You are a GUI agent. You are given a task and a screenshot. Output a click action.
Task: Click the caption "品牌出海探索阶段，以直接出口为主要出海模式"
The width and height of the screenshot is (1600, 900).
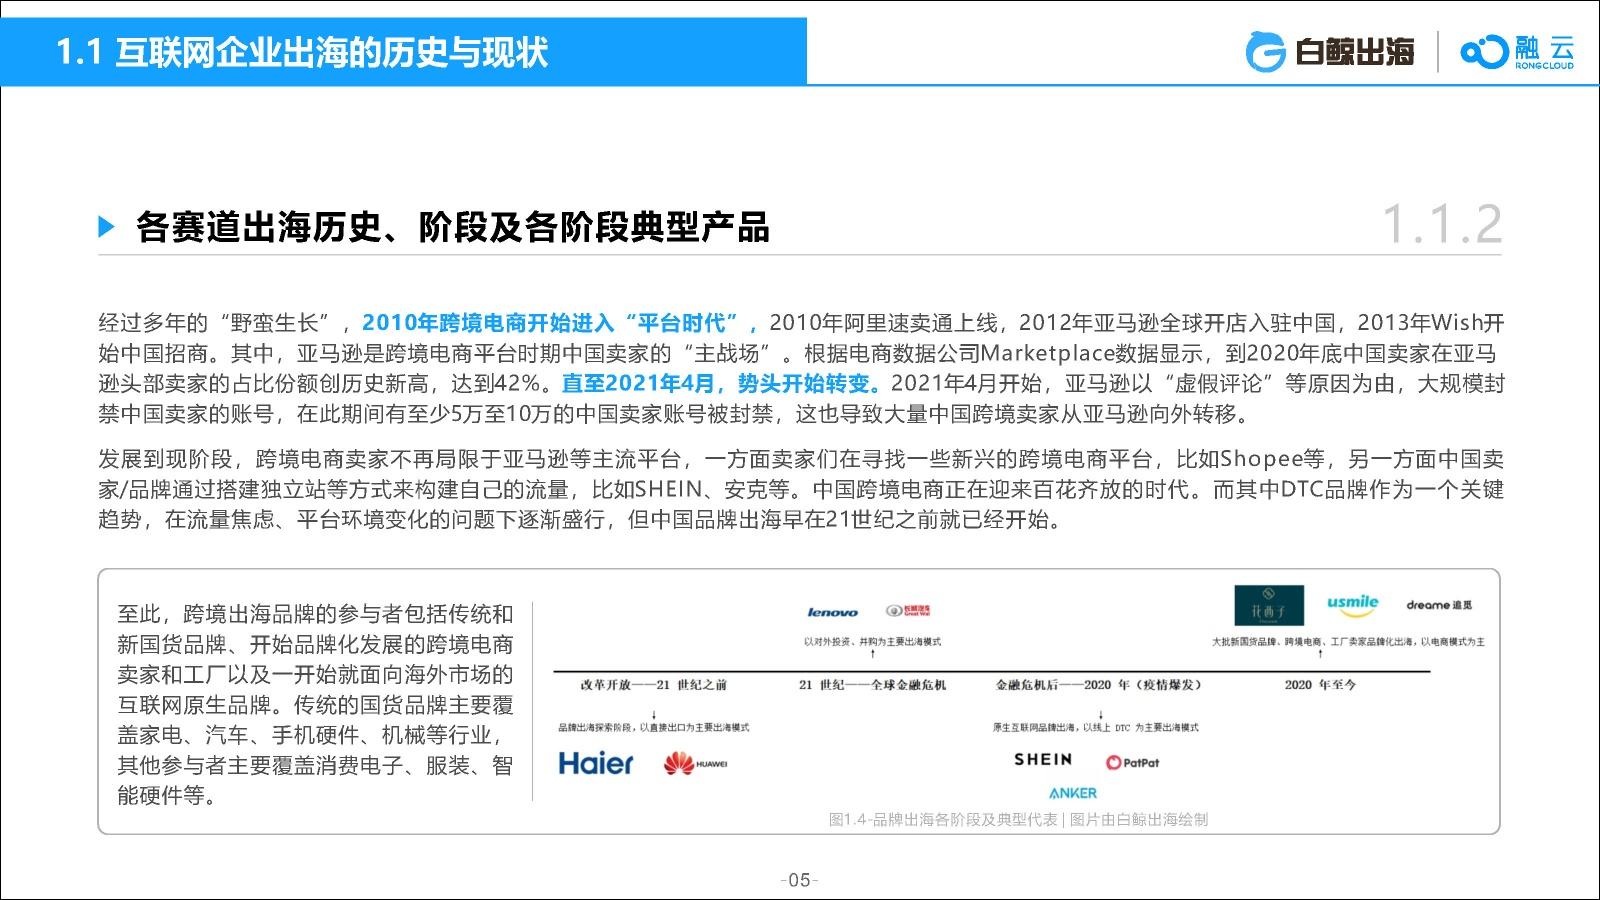[654, 728]
